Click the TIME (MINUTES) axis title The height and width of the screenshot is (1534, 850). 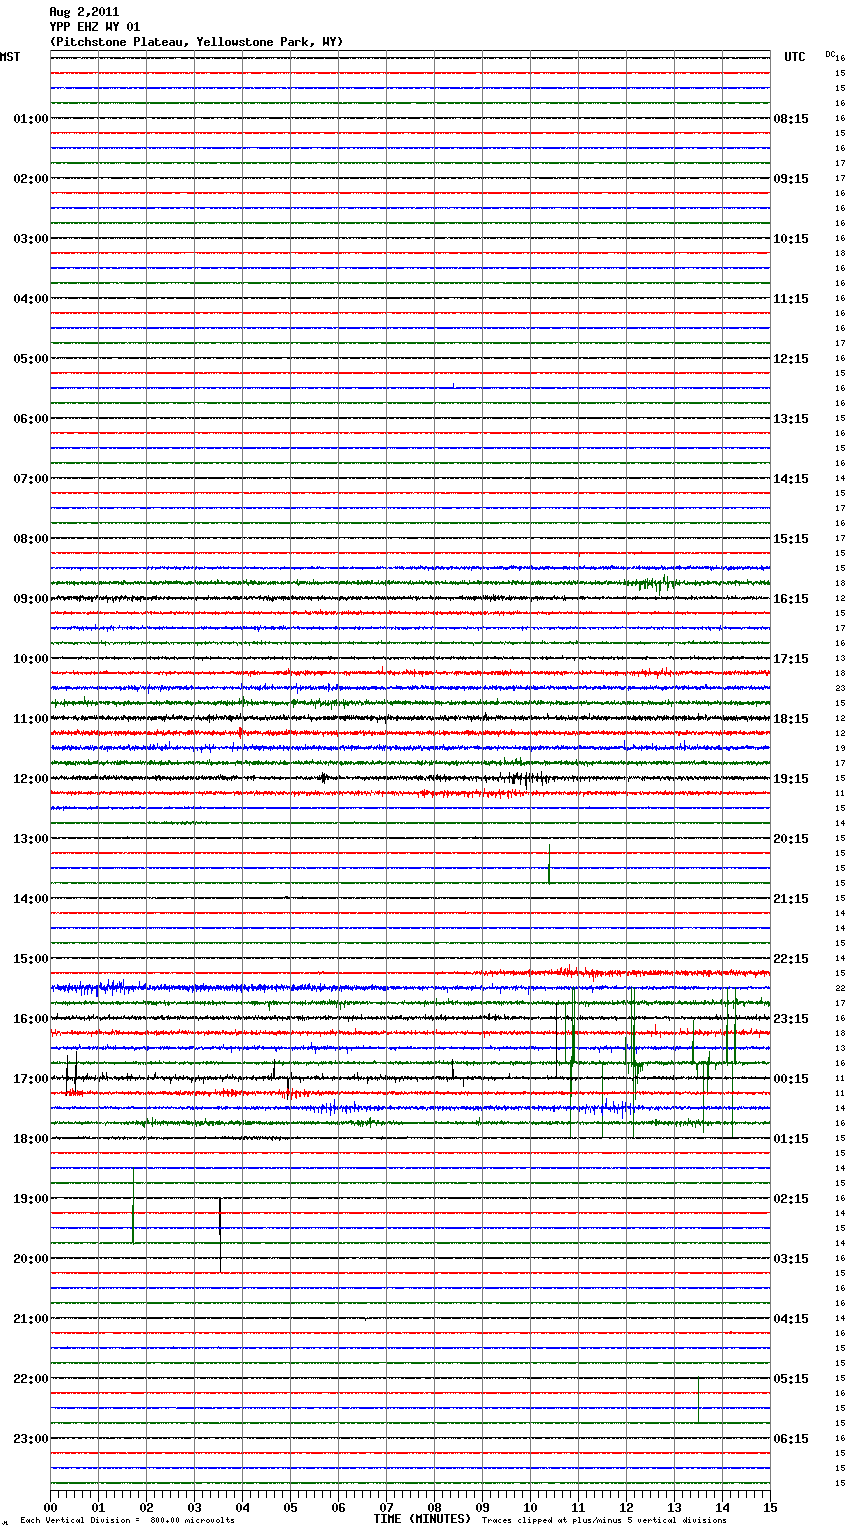pyautogui.click(x=421, y=1519)
